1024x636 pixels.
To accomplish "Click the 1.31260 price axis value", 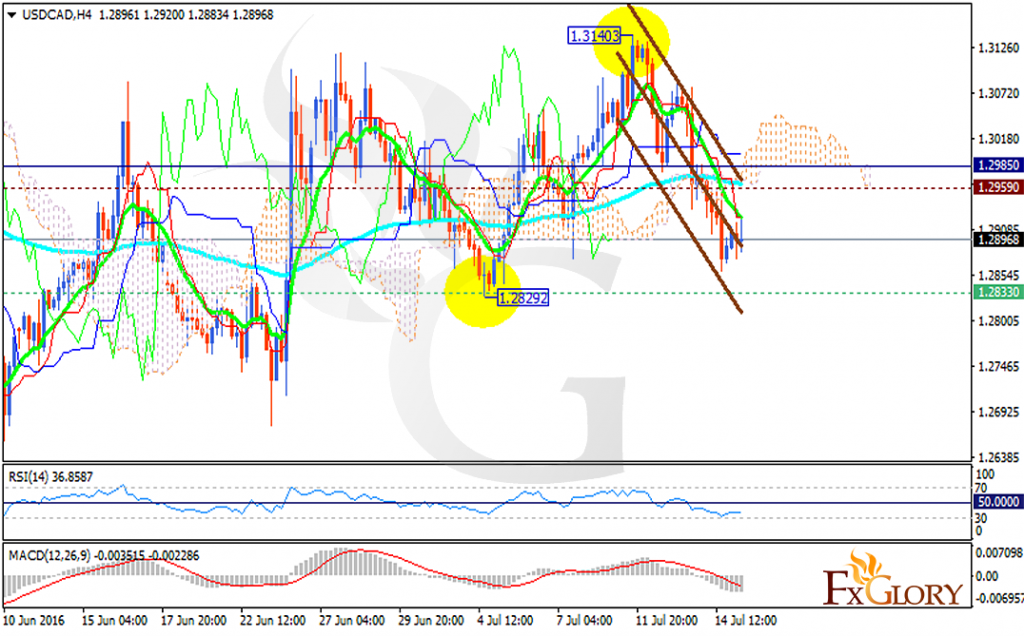I will 997,48.
